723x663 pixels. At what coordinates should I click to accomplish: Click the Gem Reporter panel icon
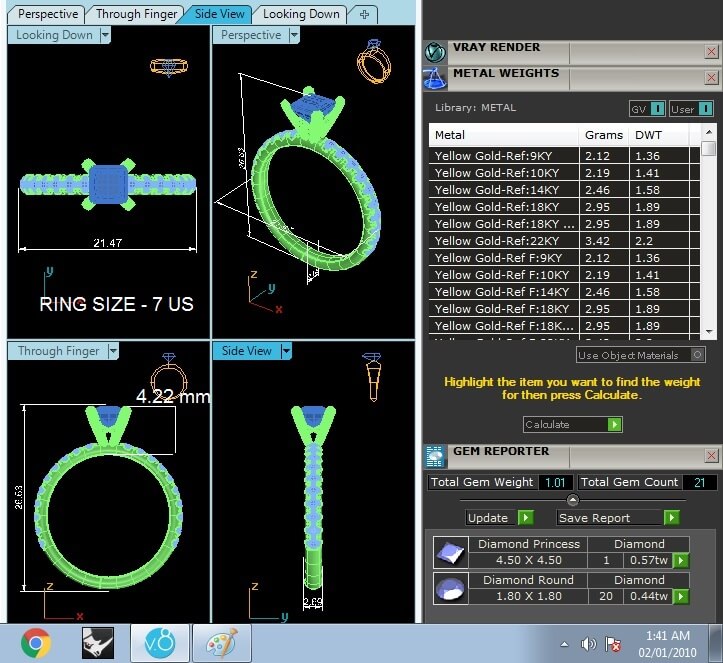click(435, 457)
